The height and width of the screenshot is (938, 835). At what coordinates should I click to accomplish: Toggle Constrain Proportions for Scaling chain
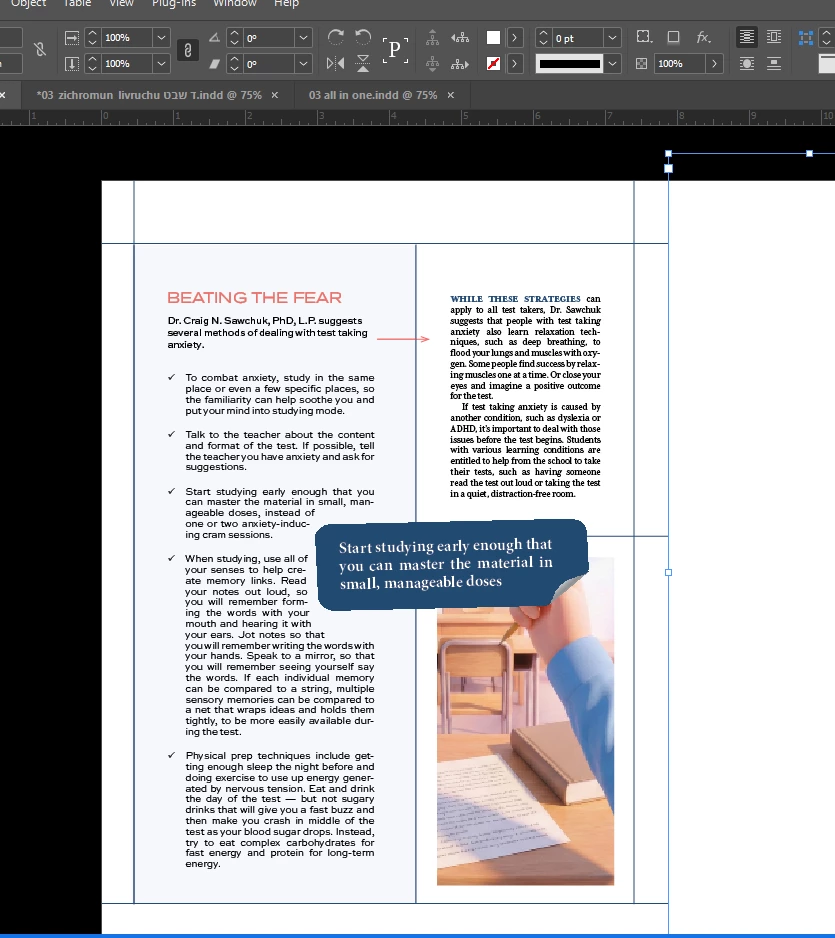pos(188,50)
